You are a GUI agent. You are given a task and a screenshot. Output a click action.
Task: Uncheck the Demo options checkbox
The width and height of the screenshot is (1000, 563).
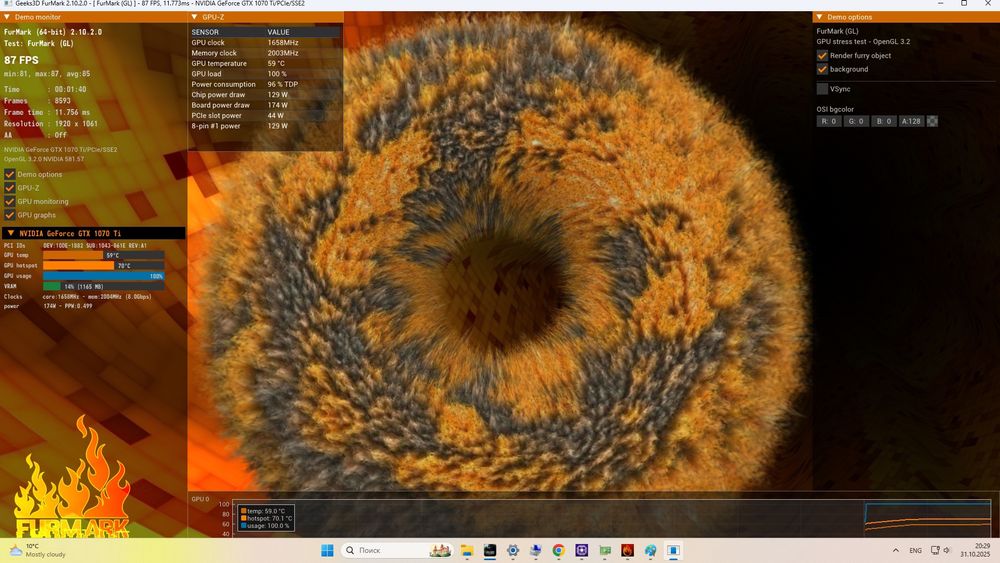[10, 174]
